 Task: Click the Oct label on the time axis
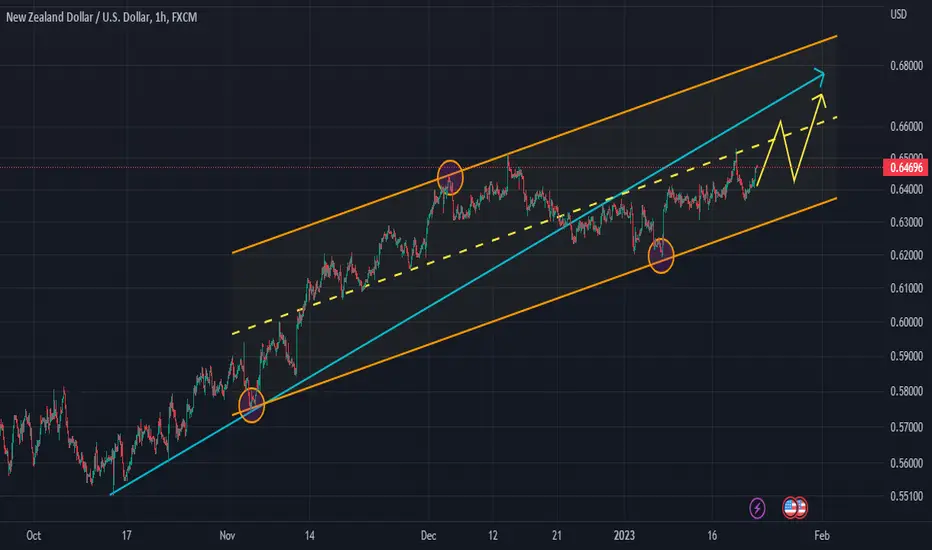pos(34,535)
